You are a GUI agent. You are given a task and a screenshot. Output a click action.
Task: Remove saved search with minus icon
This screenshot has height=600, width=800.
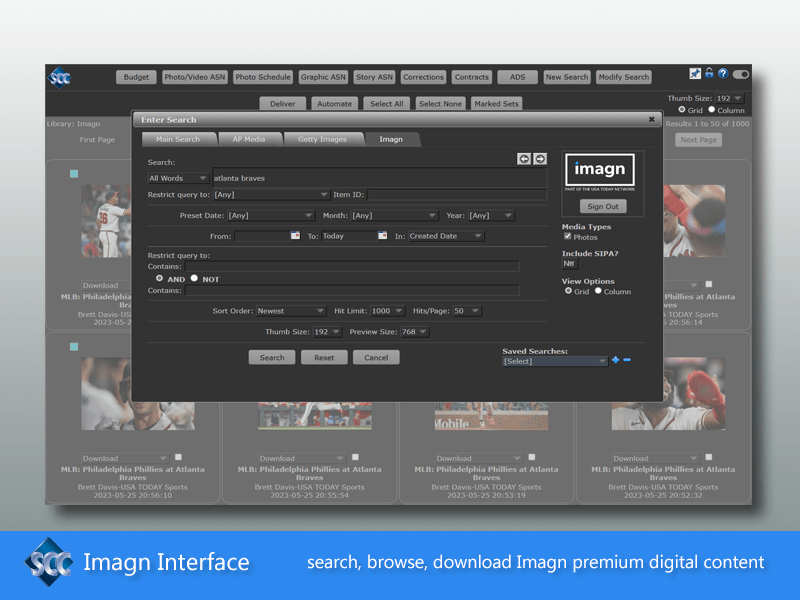pyautogui.click(x=627, y=360)
